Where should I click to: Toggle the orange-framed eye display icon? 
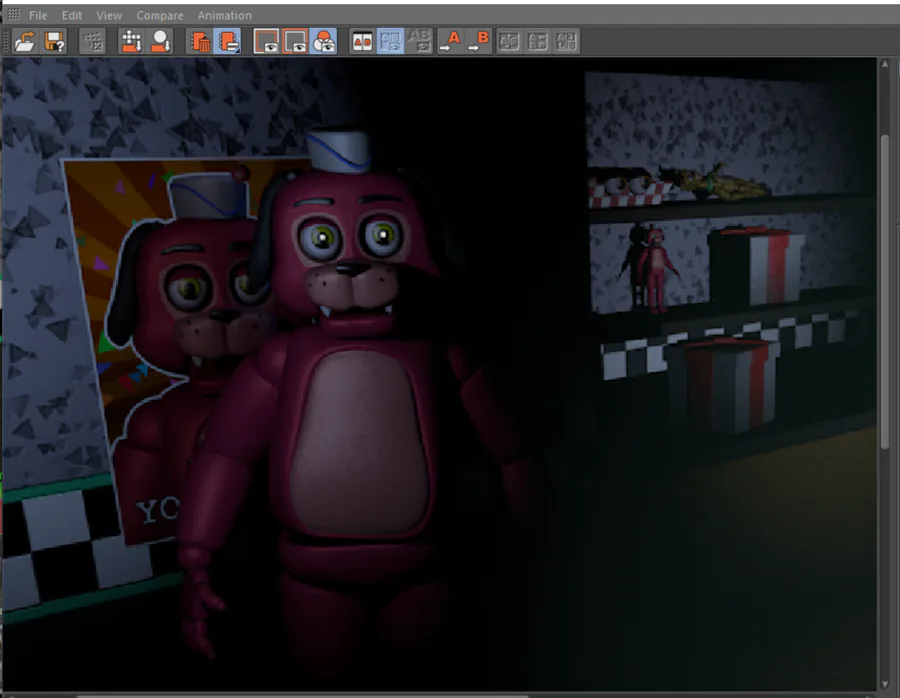click(x=295, y=41)
